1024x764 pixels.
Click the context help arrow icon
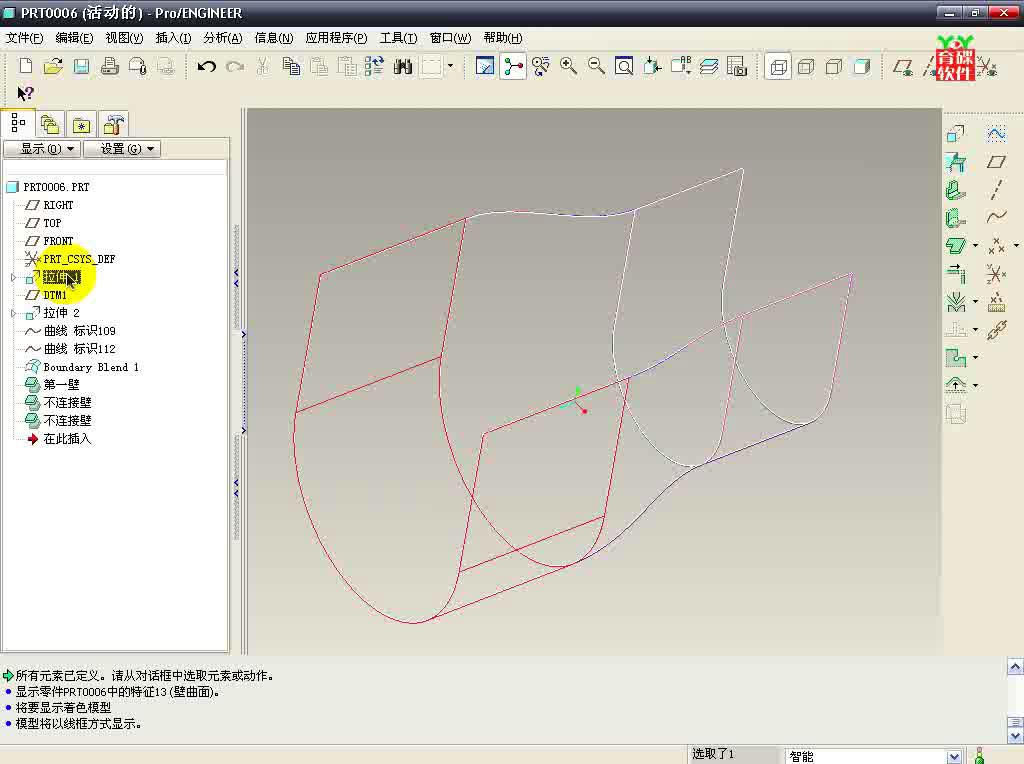click(x=25, y=93)
